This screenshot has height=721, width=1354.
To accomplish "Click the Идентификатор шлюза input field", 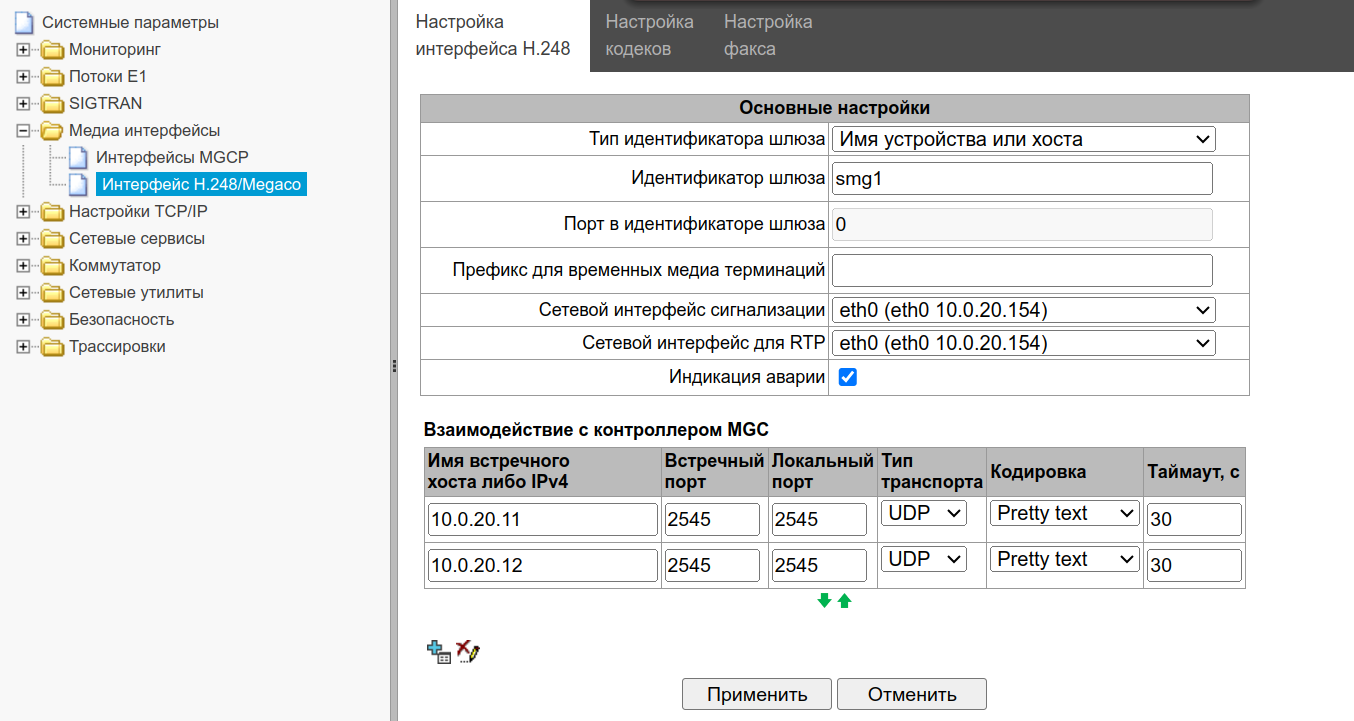I will (x=1021, y=179).
